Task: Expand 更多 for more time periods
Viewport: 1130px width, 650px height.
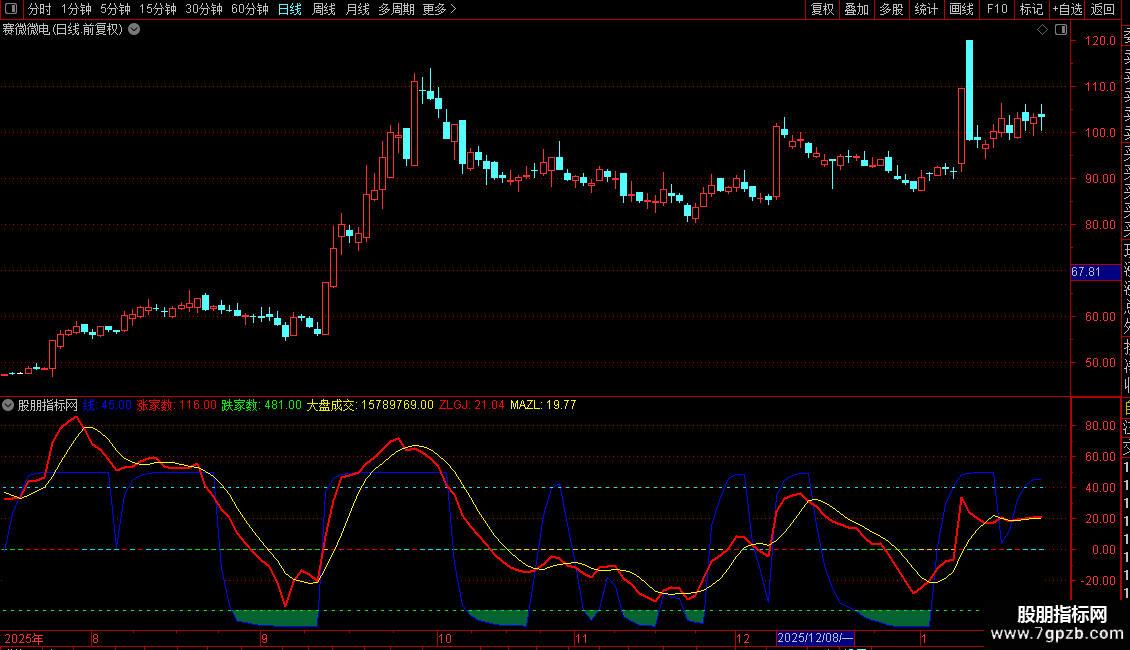Action: [439, 10]
